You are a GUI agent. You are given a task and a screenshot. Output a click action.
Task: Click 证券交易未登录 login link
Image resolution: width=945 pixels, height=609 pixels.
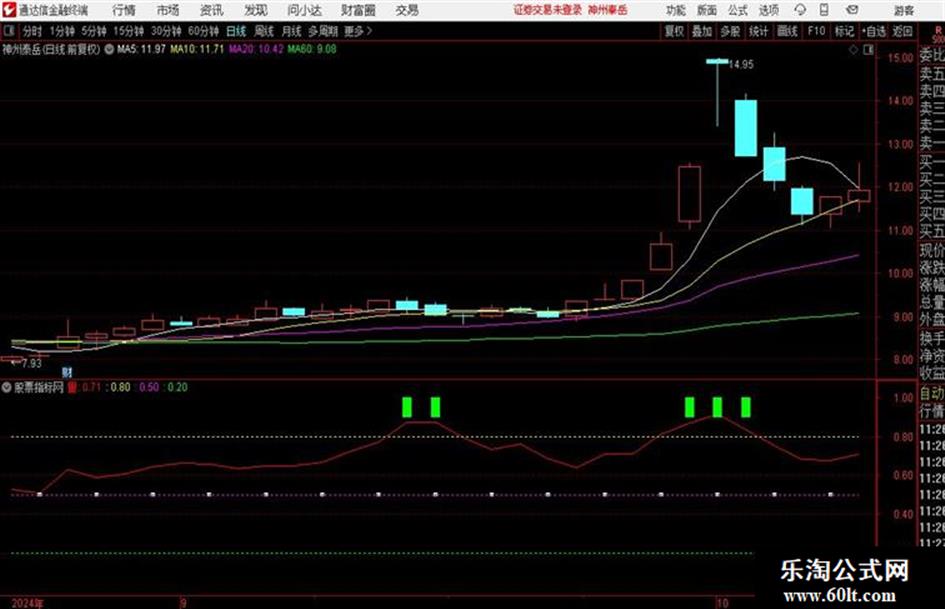548,10
